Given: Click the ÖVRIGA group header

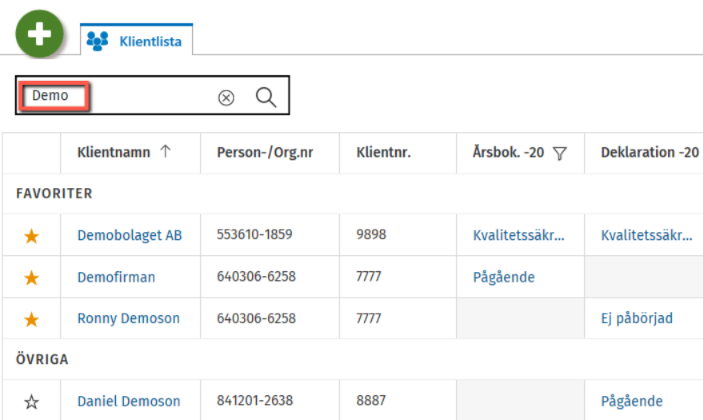Looking at the screenshot, I should [42, 359].
